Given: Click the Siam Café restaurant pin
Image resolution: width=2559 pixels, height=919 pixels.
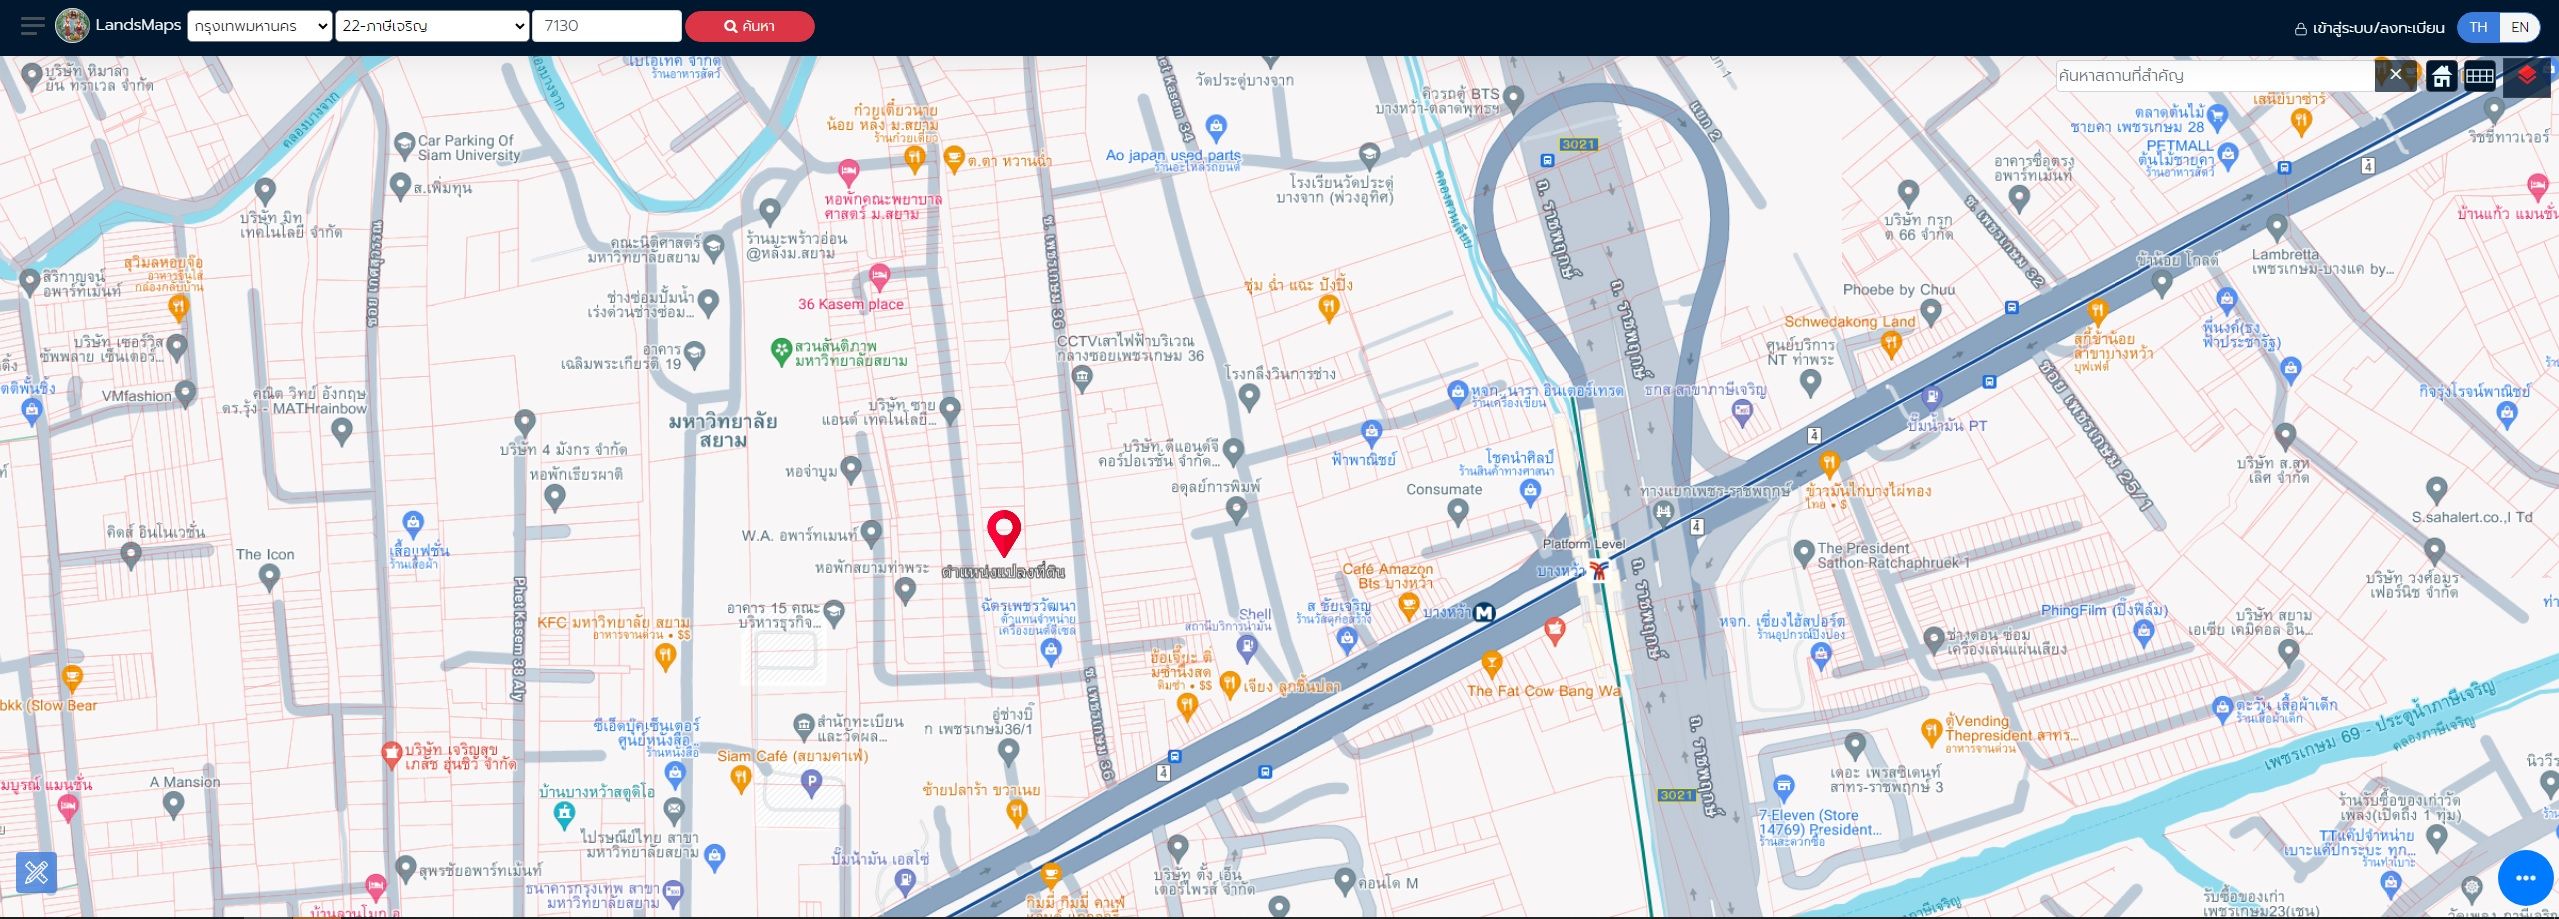Looking at the screenshot, I should click(x=740, y=780).
